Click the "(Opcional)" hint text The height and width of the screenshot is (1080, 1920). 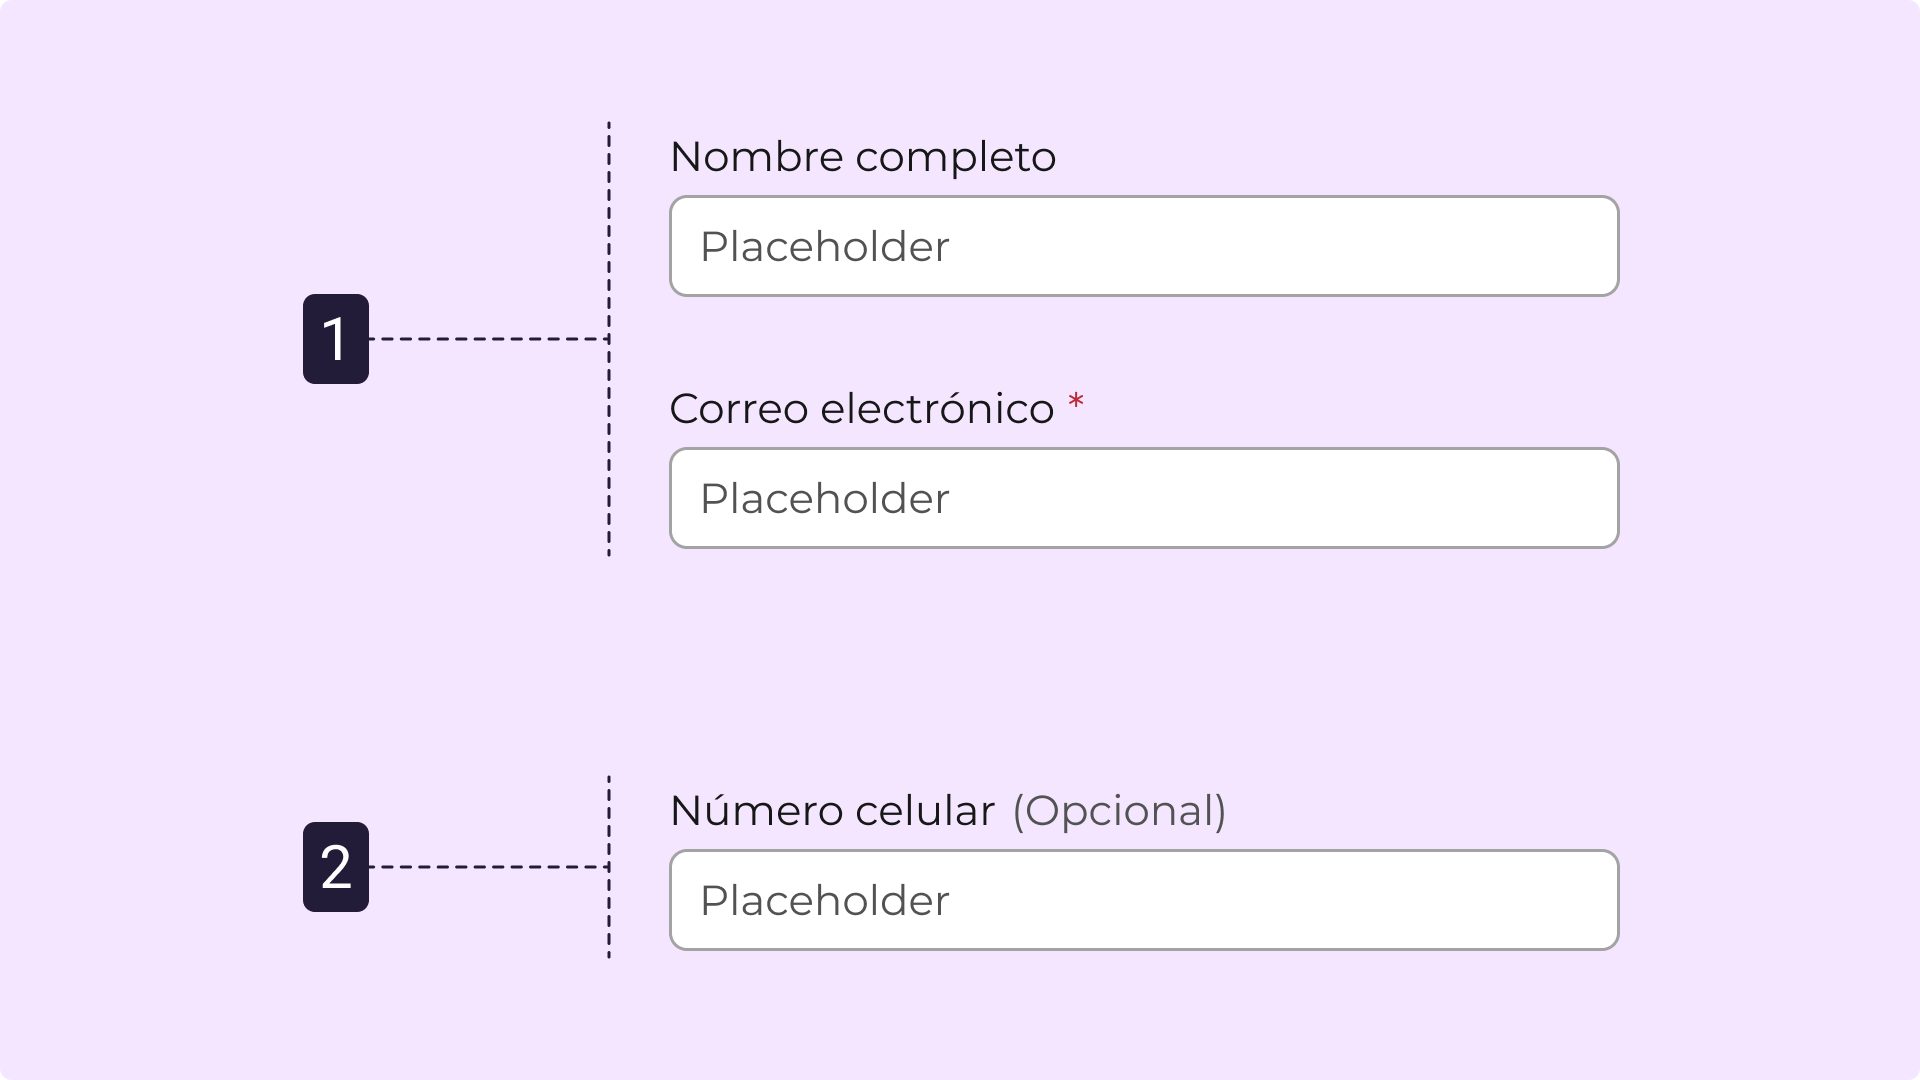pyautogui.click(x=1119, y=811)
